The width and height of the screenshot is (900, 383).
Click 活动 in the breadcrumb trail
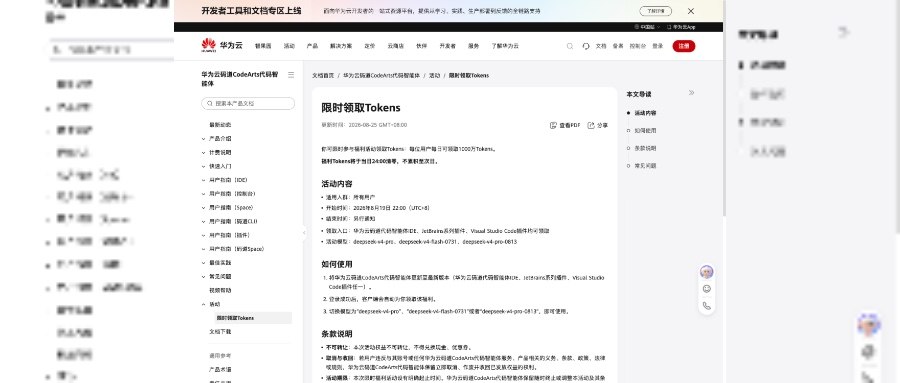coord(435,76)
